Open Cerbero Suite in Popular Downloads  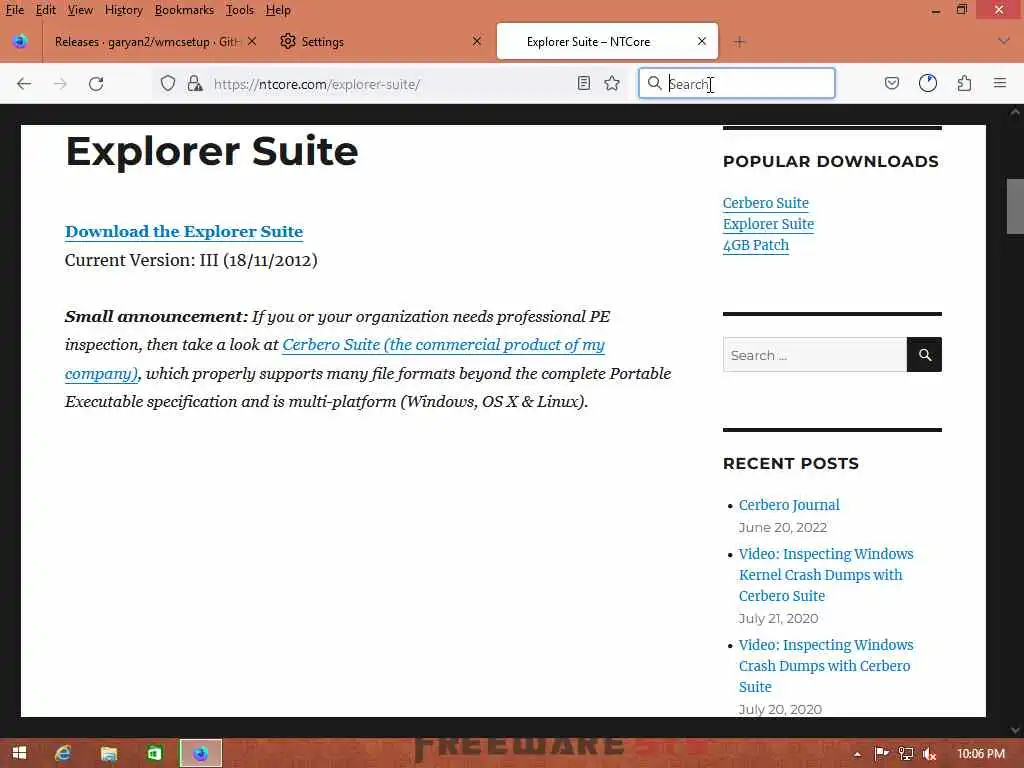765,203
